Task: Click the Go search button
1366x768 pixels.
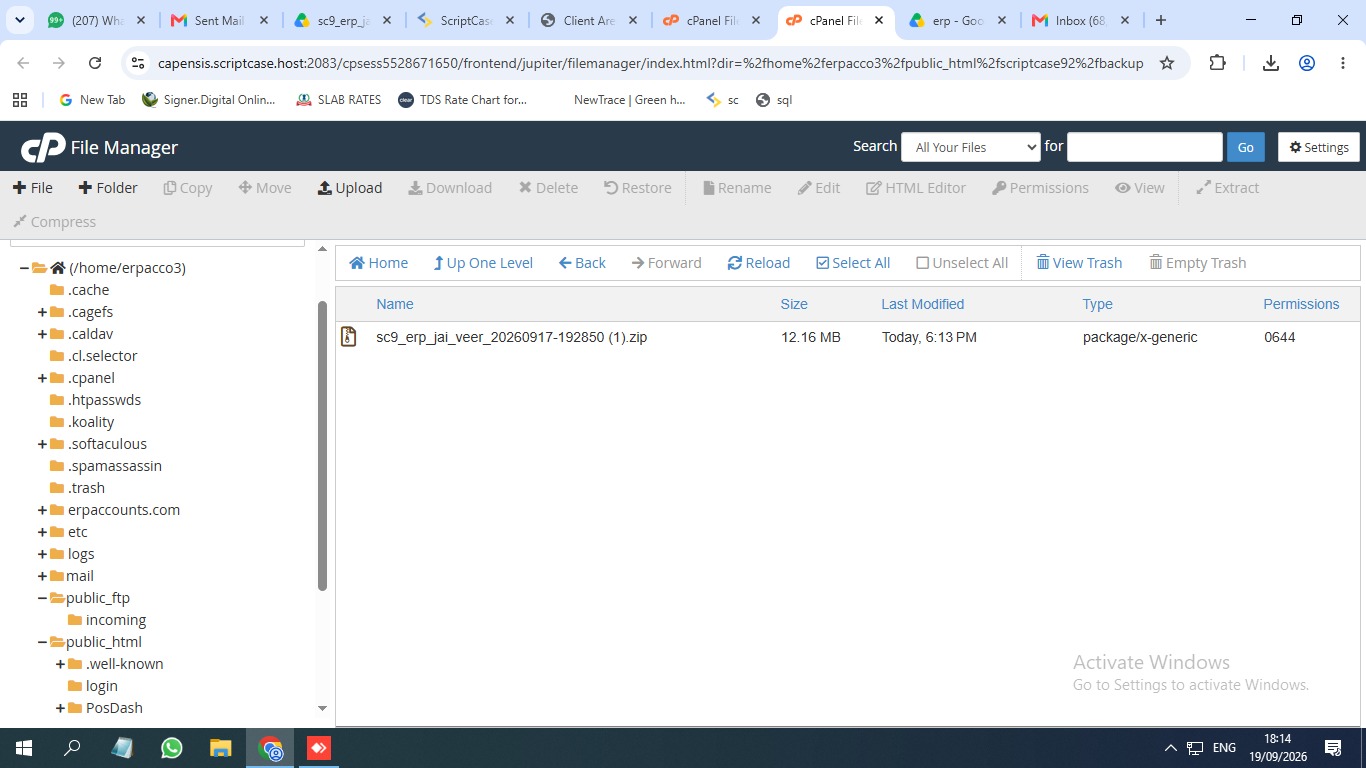Action: coord(1245,147)
